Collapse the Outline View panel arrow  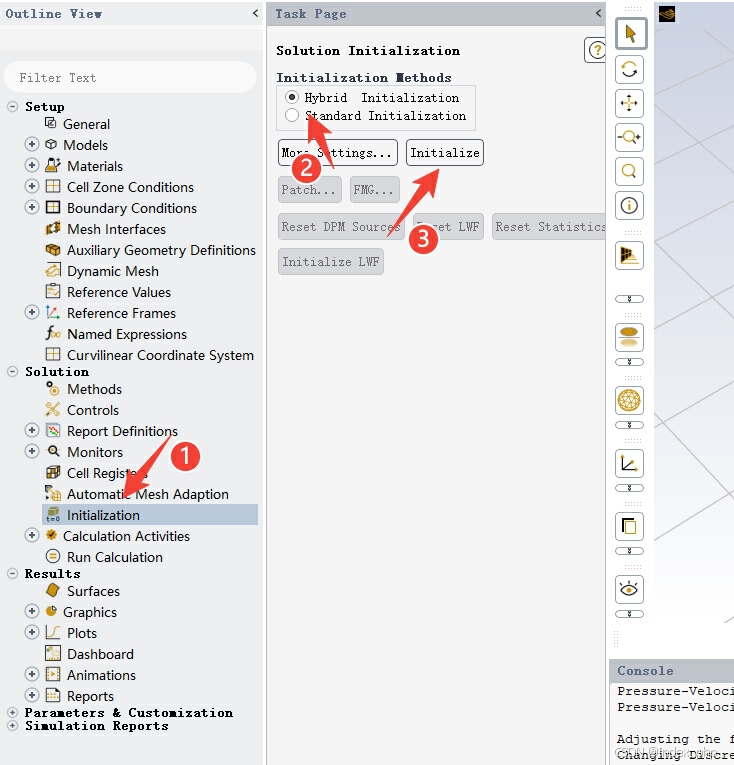pyautogui.click(x=255, y=13)
